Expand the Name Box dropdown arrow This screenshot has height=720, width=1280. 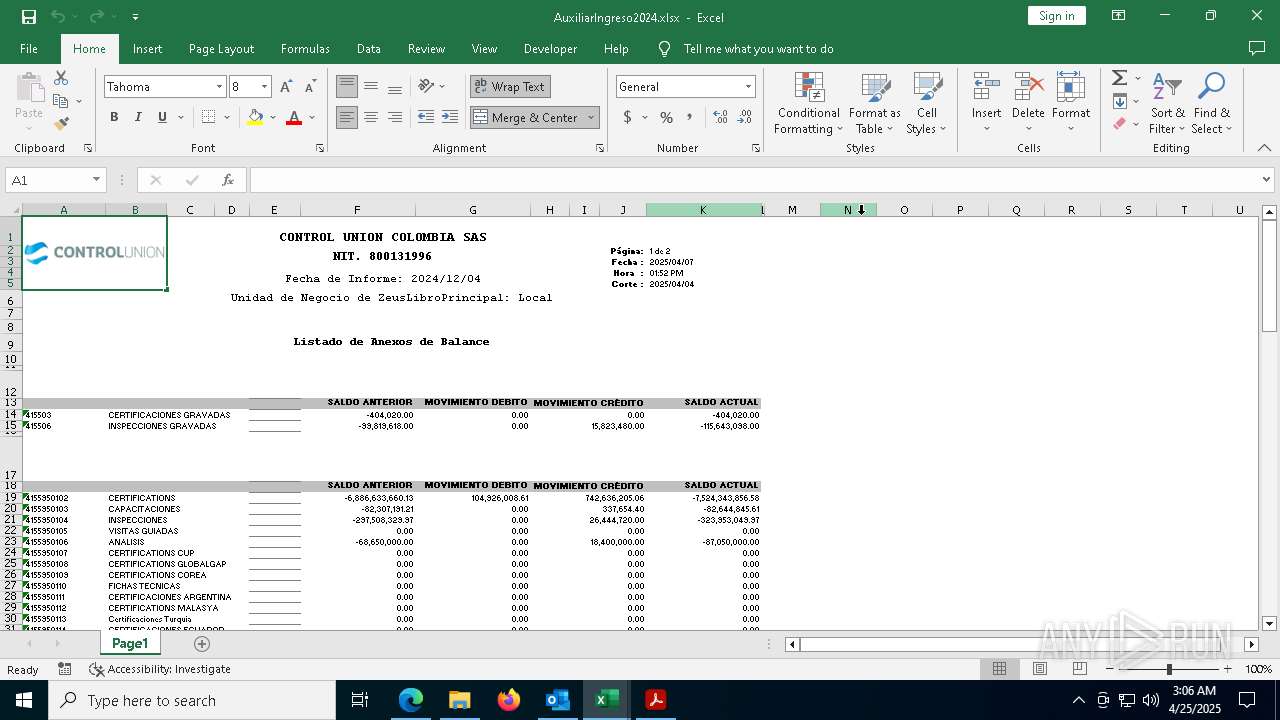tap(96, 180)
